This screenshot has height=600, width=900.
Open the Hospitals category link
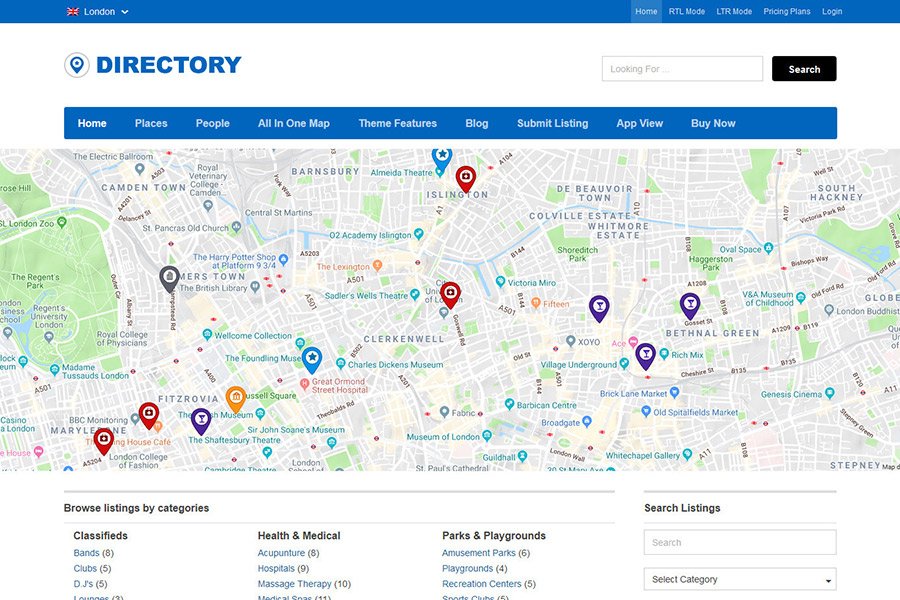coord(276,568)
